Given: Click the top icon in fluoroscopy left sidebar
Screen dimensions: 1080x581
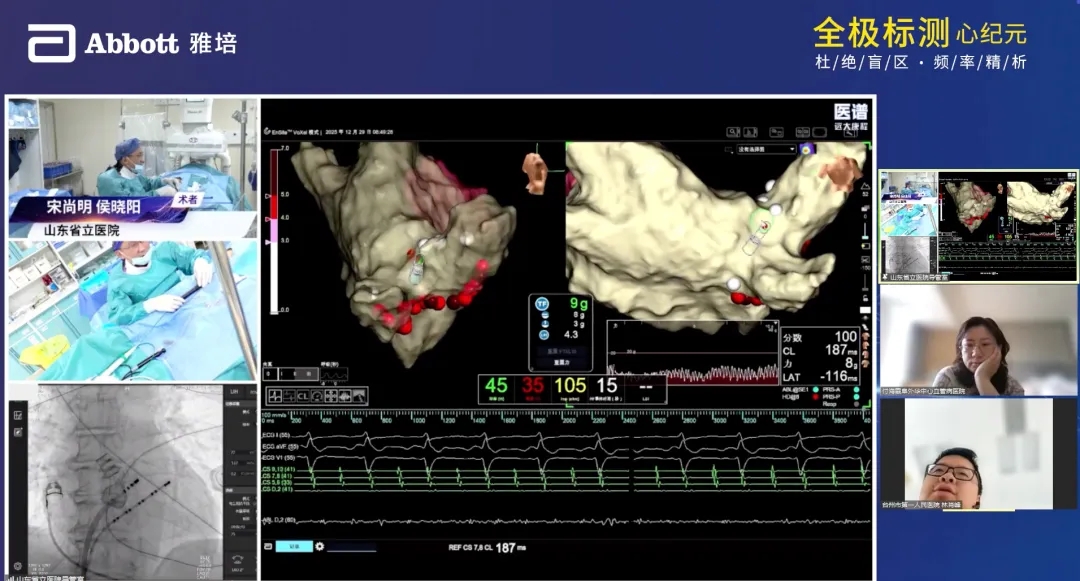Looking at the screenshot, I should [x=17, y=413].
